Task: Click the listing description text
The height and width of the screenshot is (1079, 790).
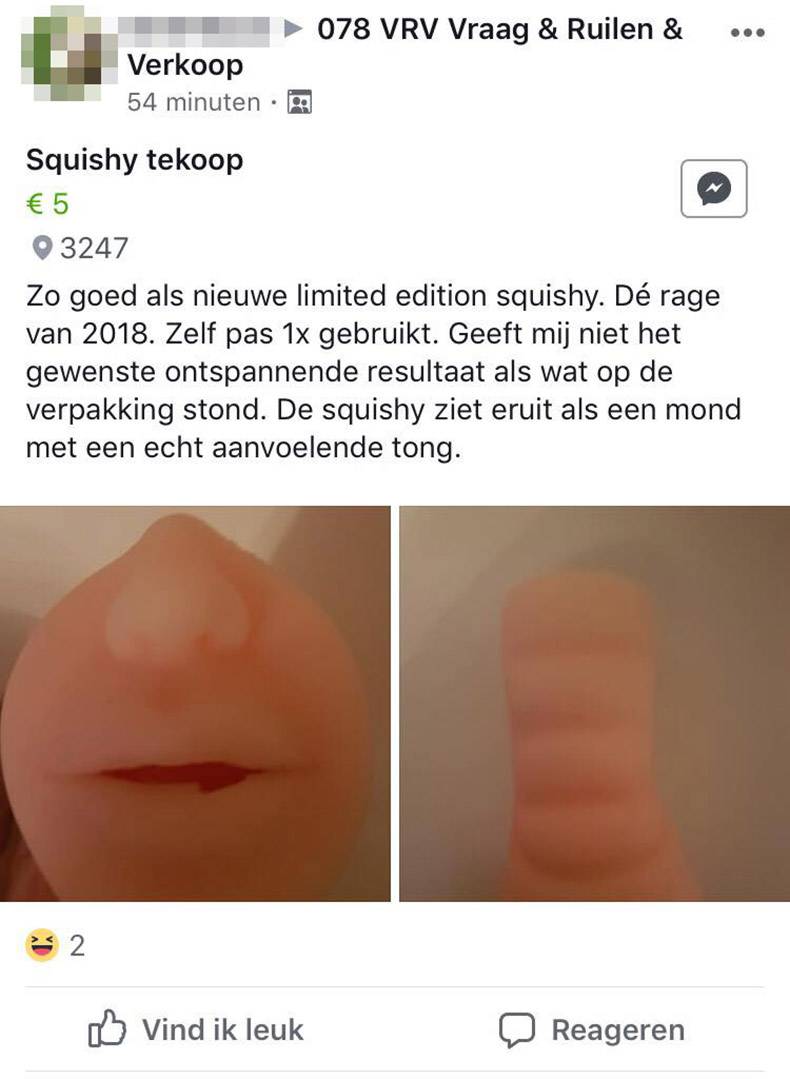Action: pos(384,372)
